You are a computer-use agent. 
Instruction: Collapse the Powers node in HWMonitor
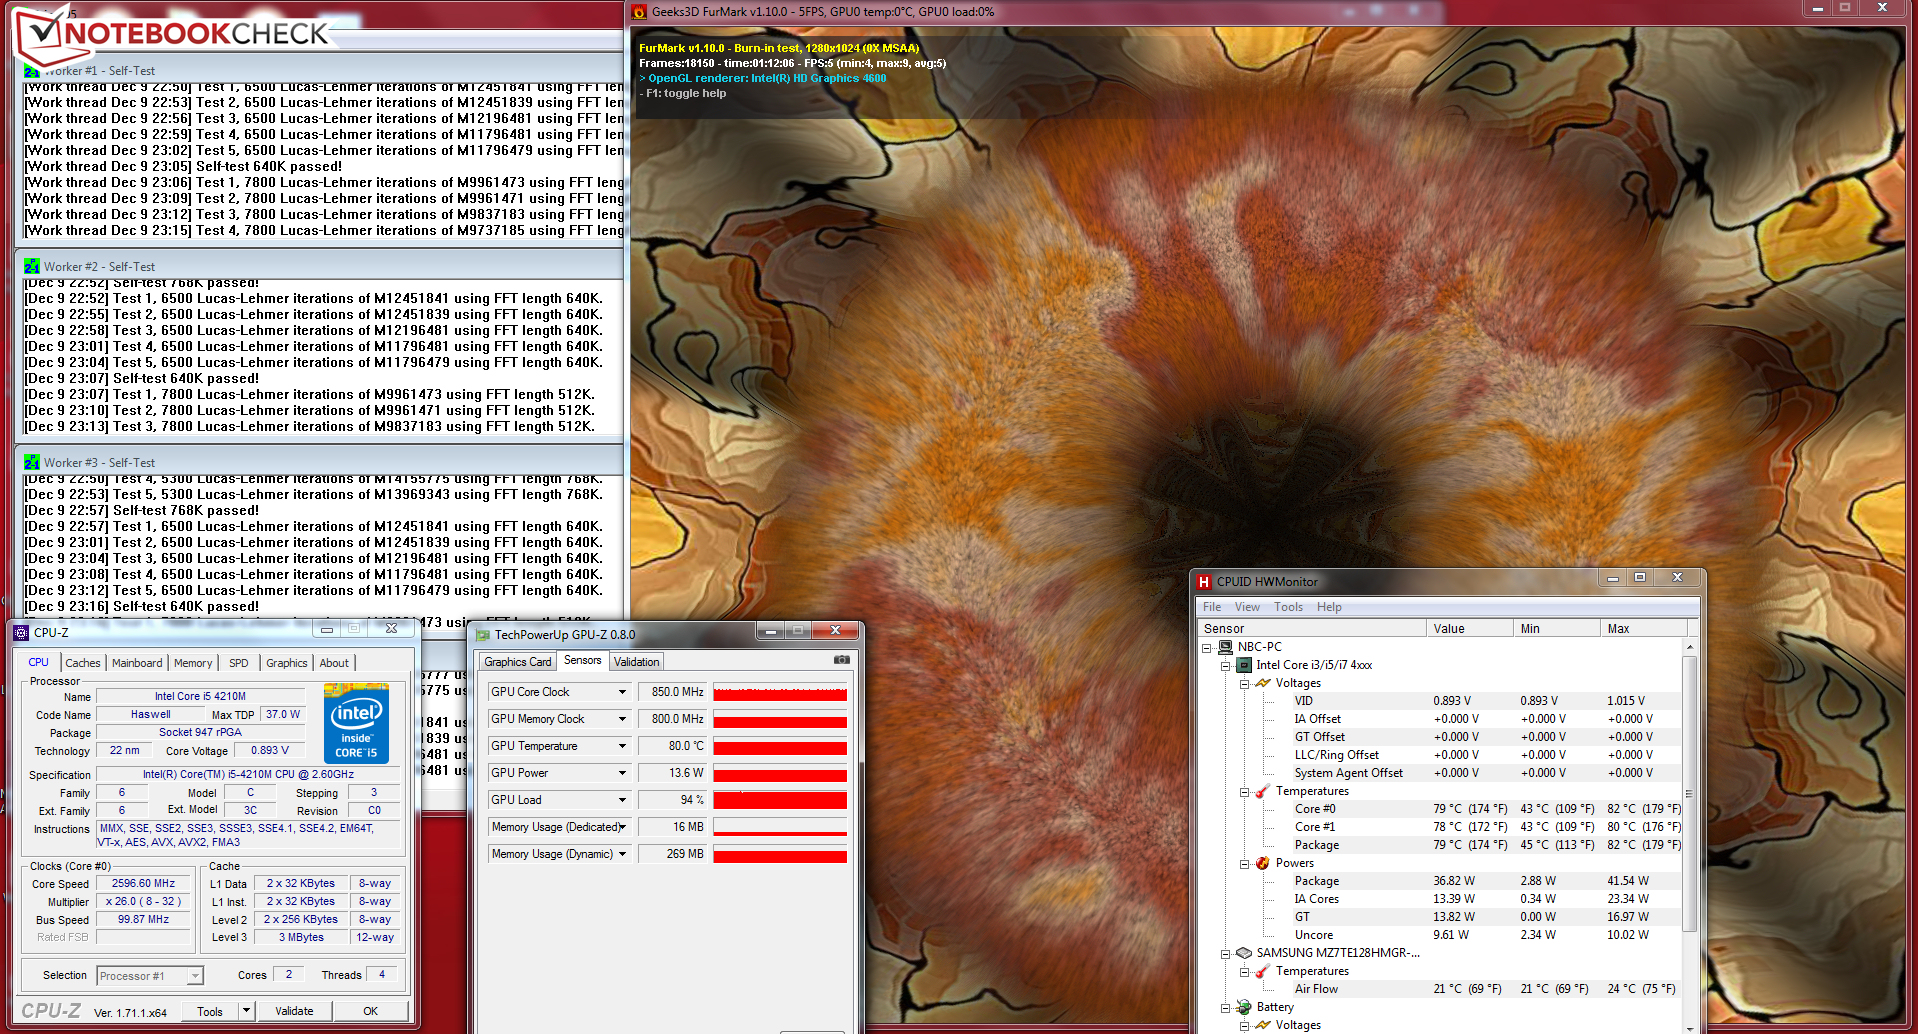pos(1245,863)
